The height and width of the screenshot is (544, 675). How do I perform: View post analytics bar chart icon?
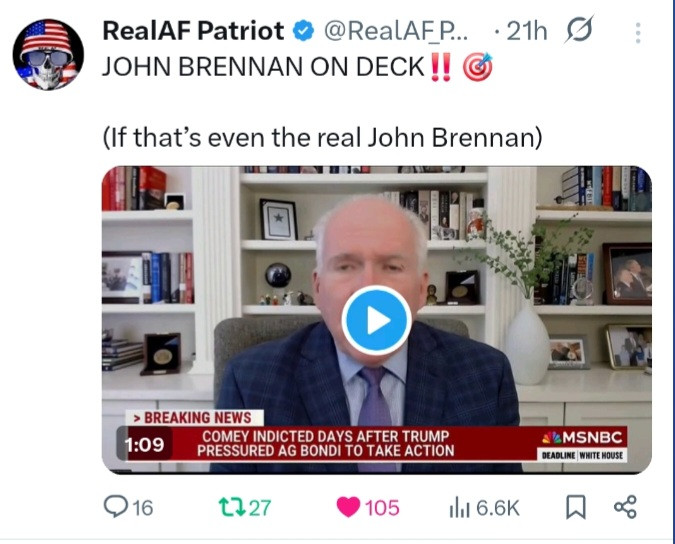[459, 507]
